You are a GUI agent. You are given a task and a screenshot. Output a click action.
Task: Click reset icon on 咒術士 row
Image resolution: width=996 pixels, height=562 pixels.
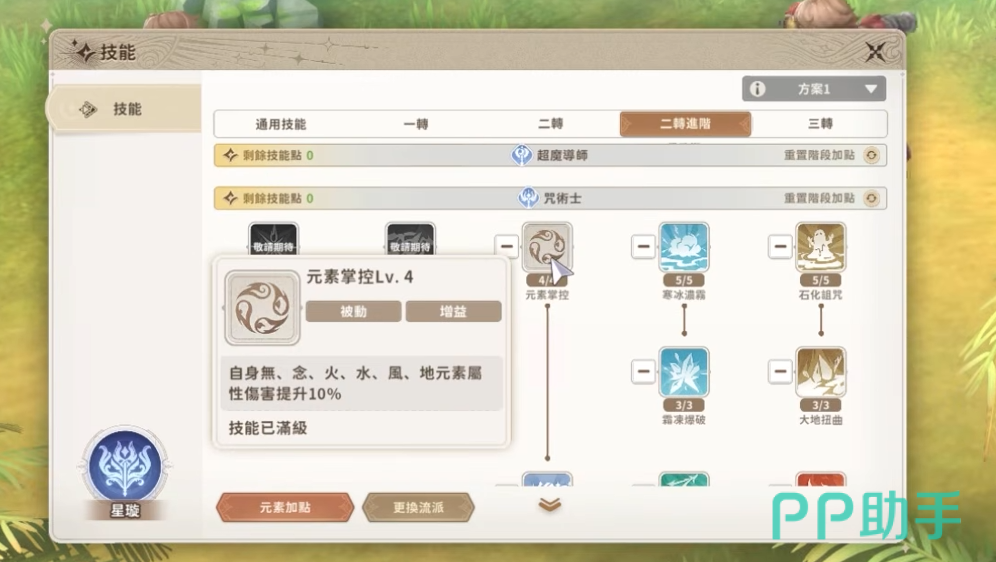(x=872, y=198)
